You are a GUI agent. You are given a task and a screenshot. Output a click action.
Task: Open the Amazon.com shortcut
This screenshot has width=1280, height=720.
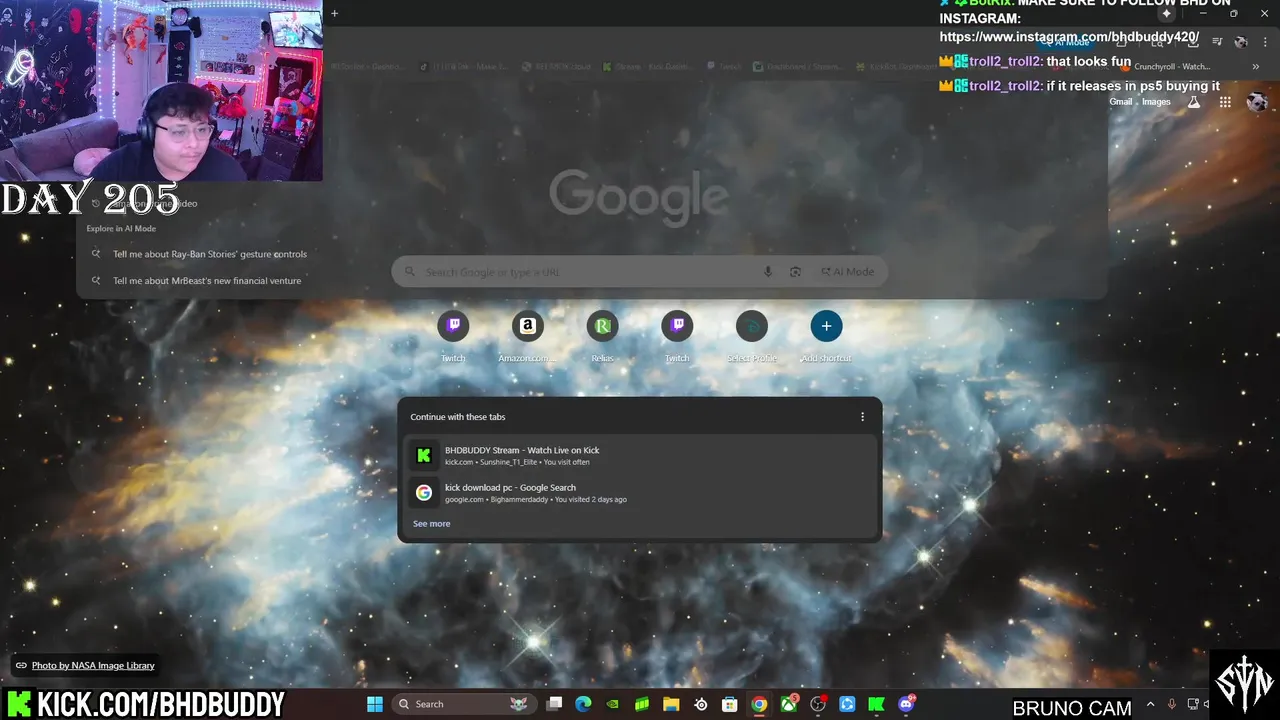[x=527, y=335]
